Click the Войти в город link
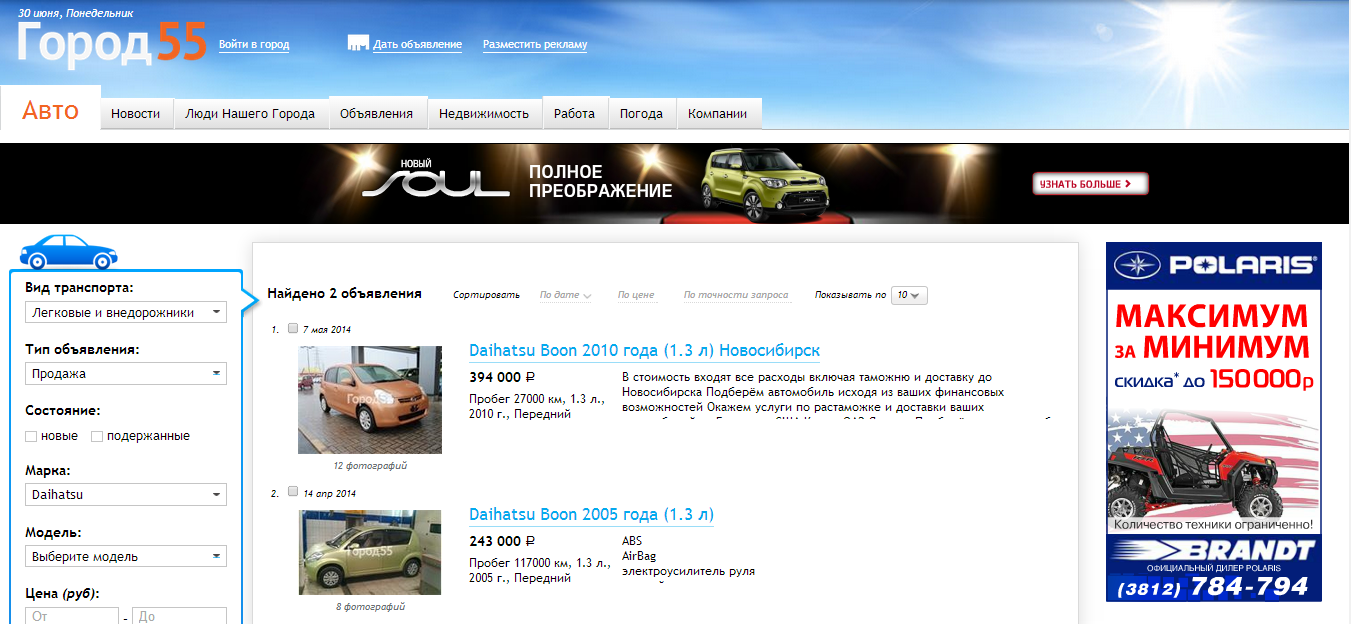The height and width of the screenshot is (624, 1351). [254, 45]
